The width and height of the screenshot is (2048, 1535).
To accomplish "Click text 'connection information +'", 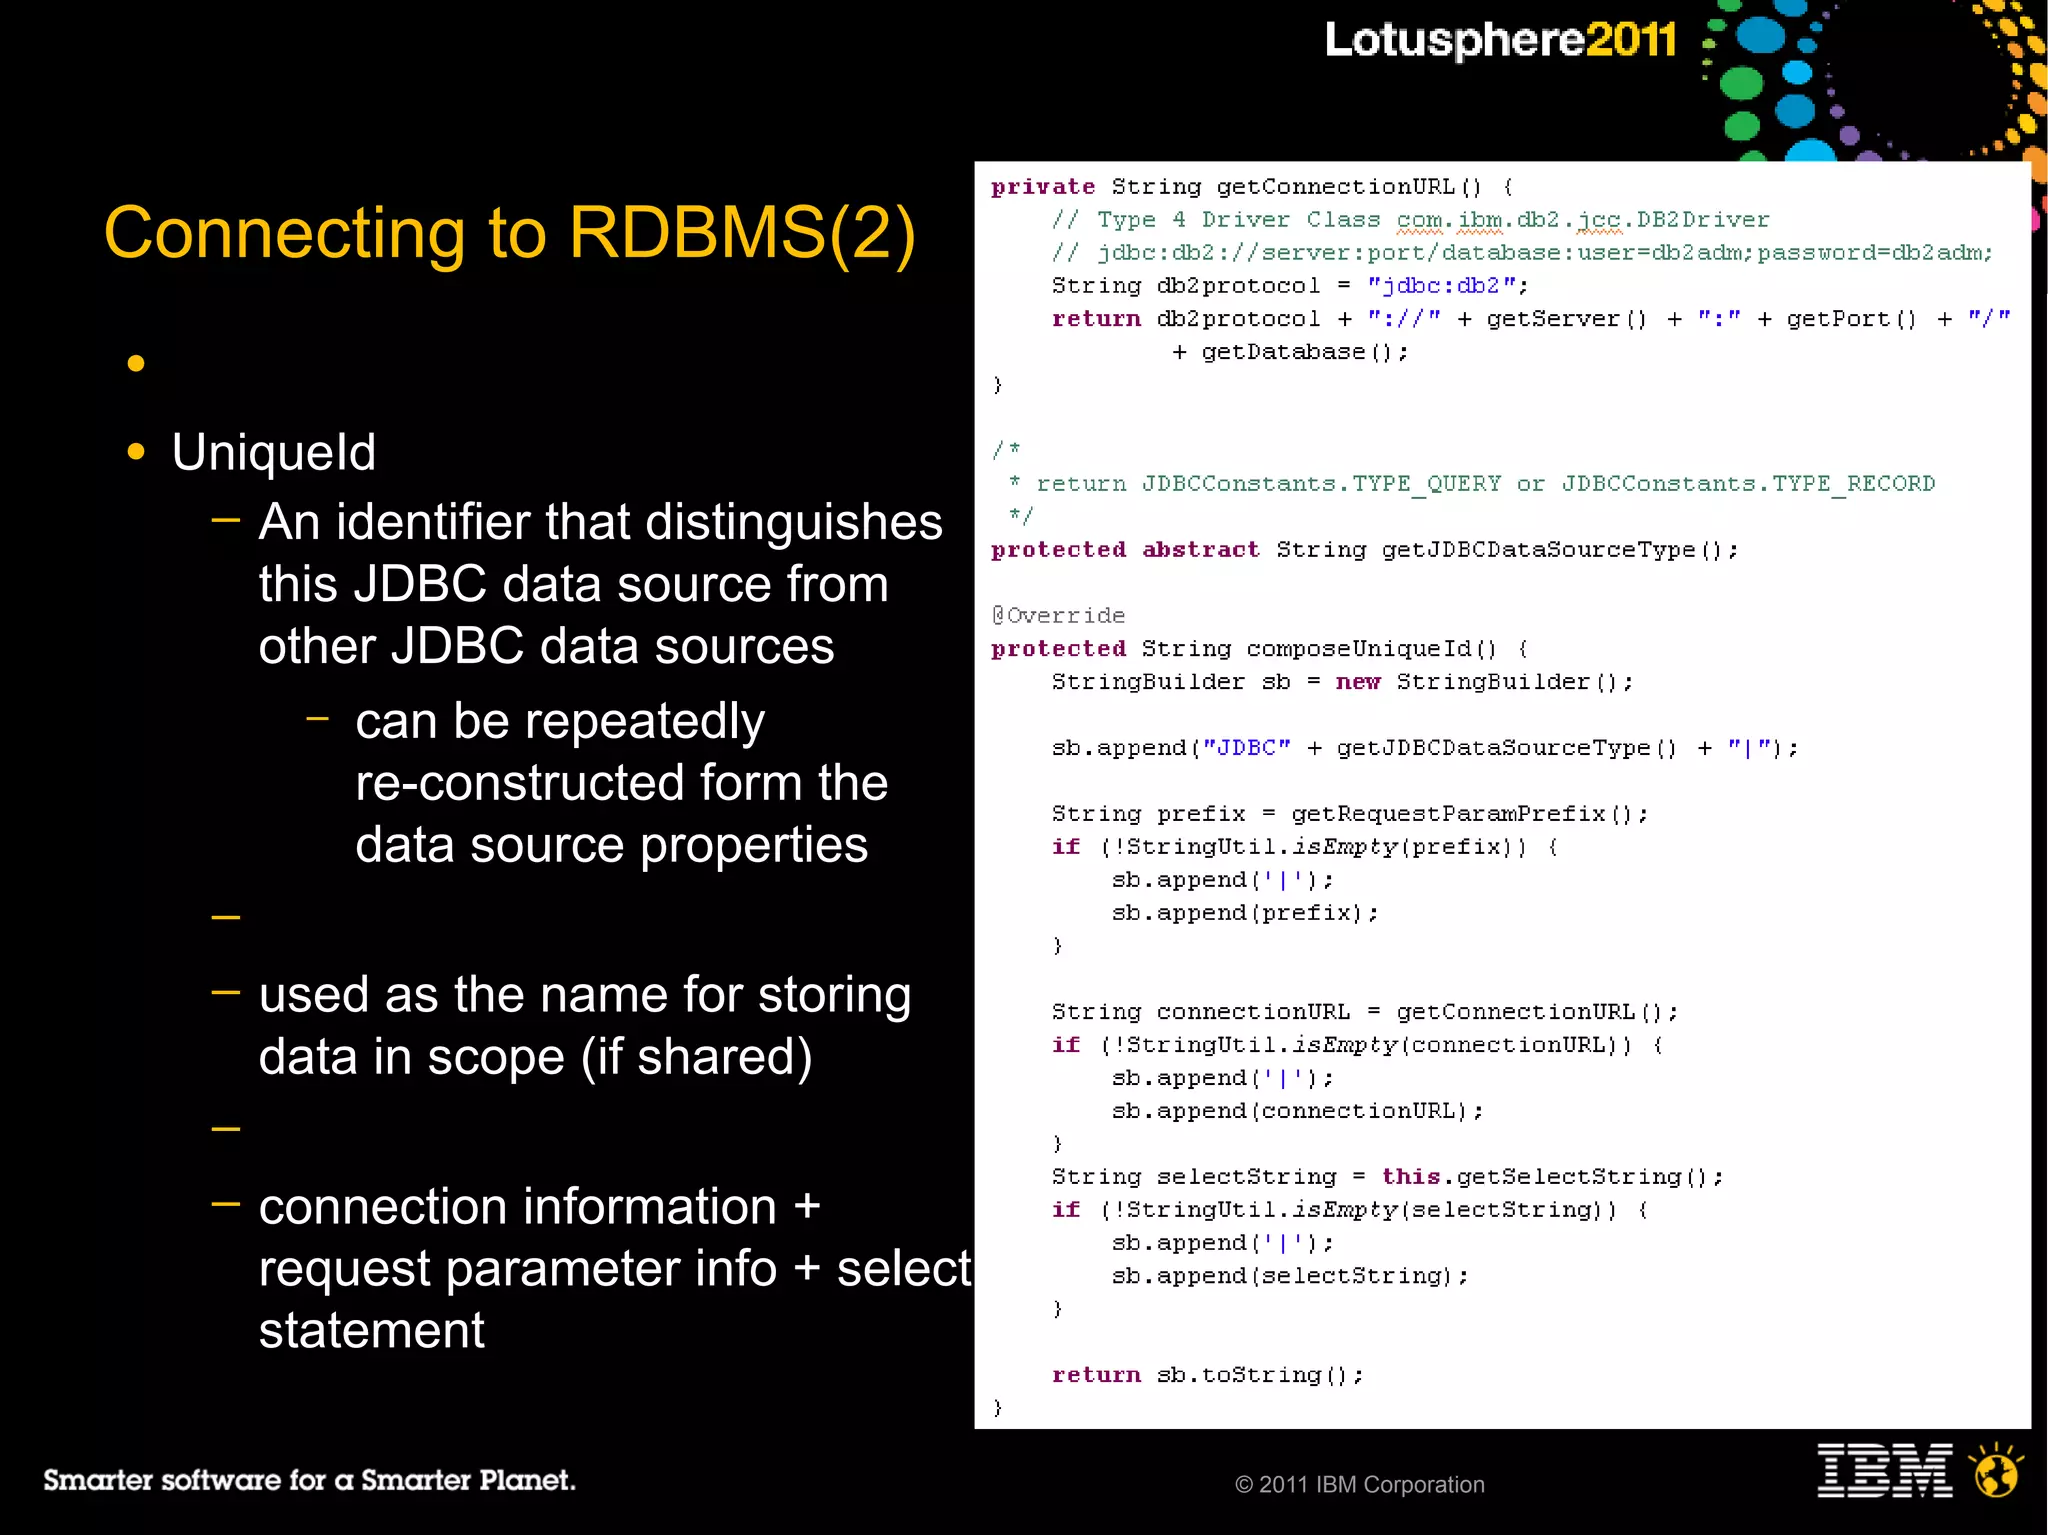I will [540, 1207].
